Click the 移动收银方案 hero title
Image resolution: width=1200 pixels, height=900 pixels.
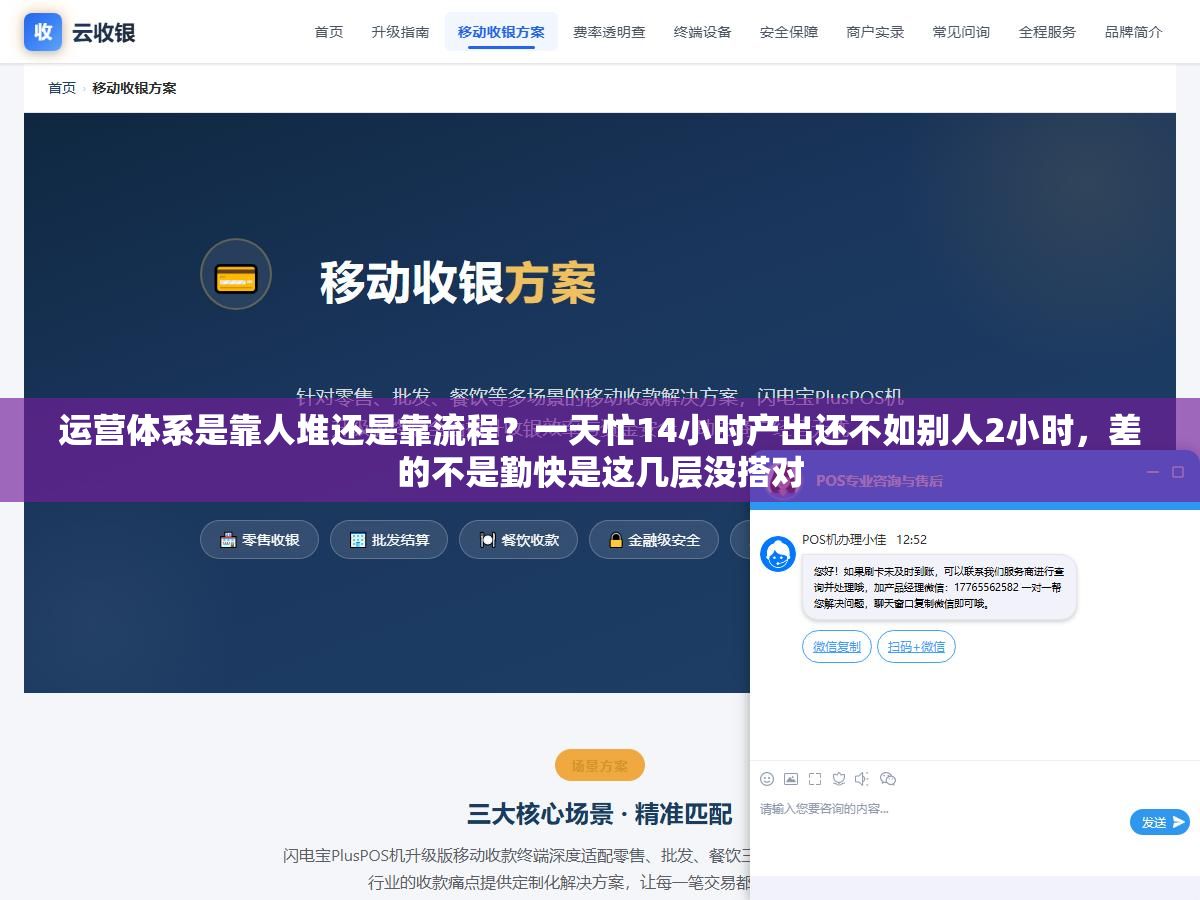(x=458, y=283)
